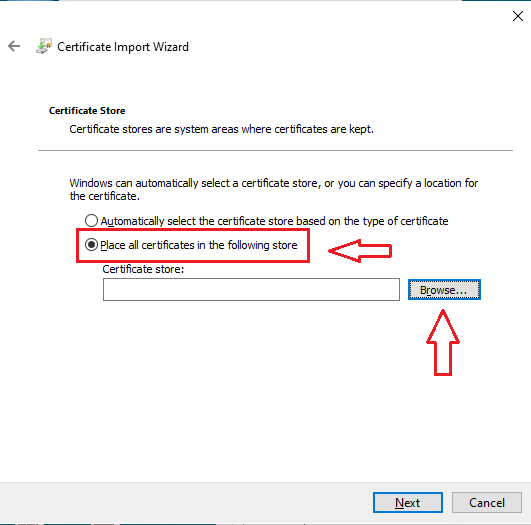531x525 pixels.
Task: Proceed with the Next button
Action: coord(408,502)
